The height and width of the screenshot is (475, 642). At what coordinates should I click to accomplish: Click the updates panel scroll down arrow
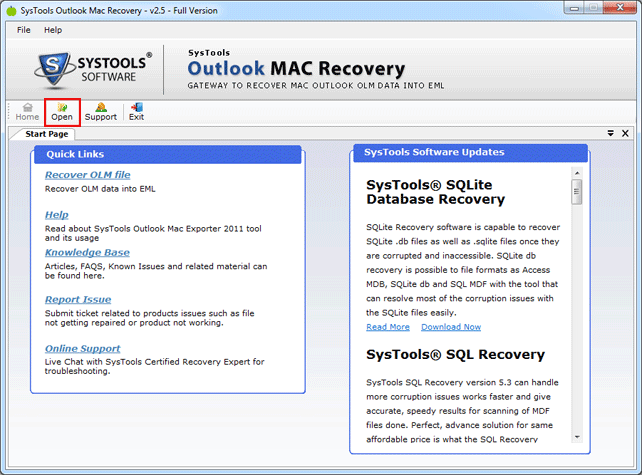coord(577,438)
